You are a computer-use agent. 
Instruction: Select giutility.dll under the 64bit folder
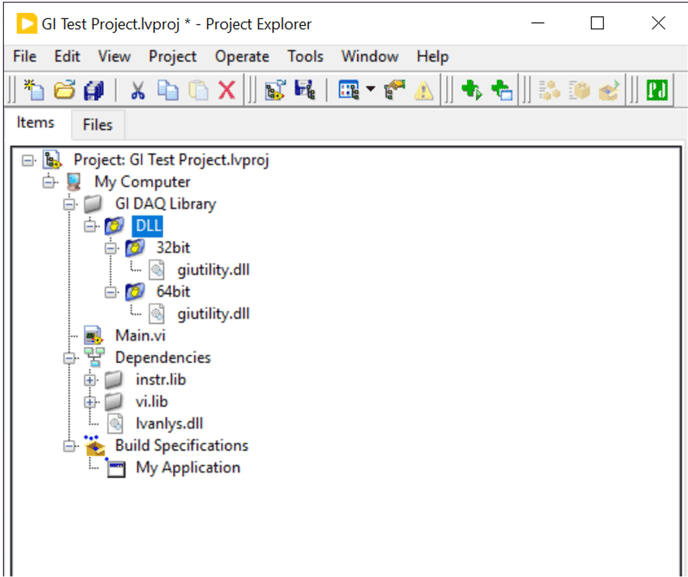pos(213,314)
